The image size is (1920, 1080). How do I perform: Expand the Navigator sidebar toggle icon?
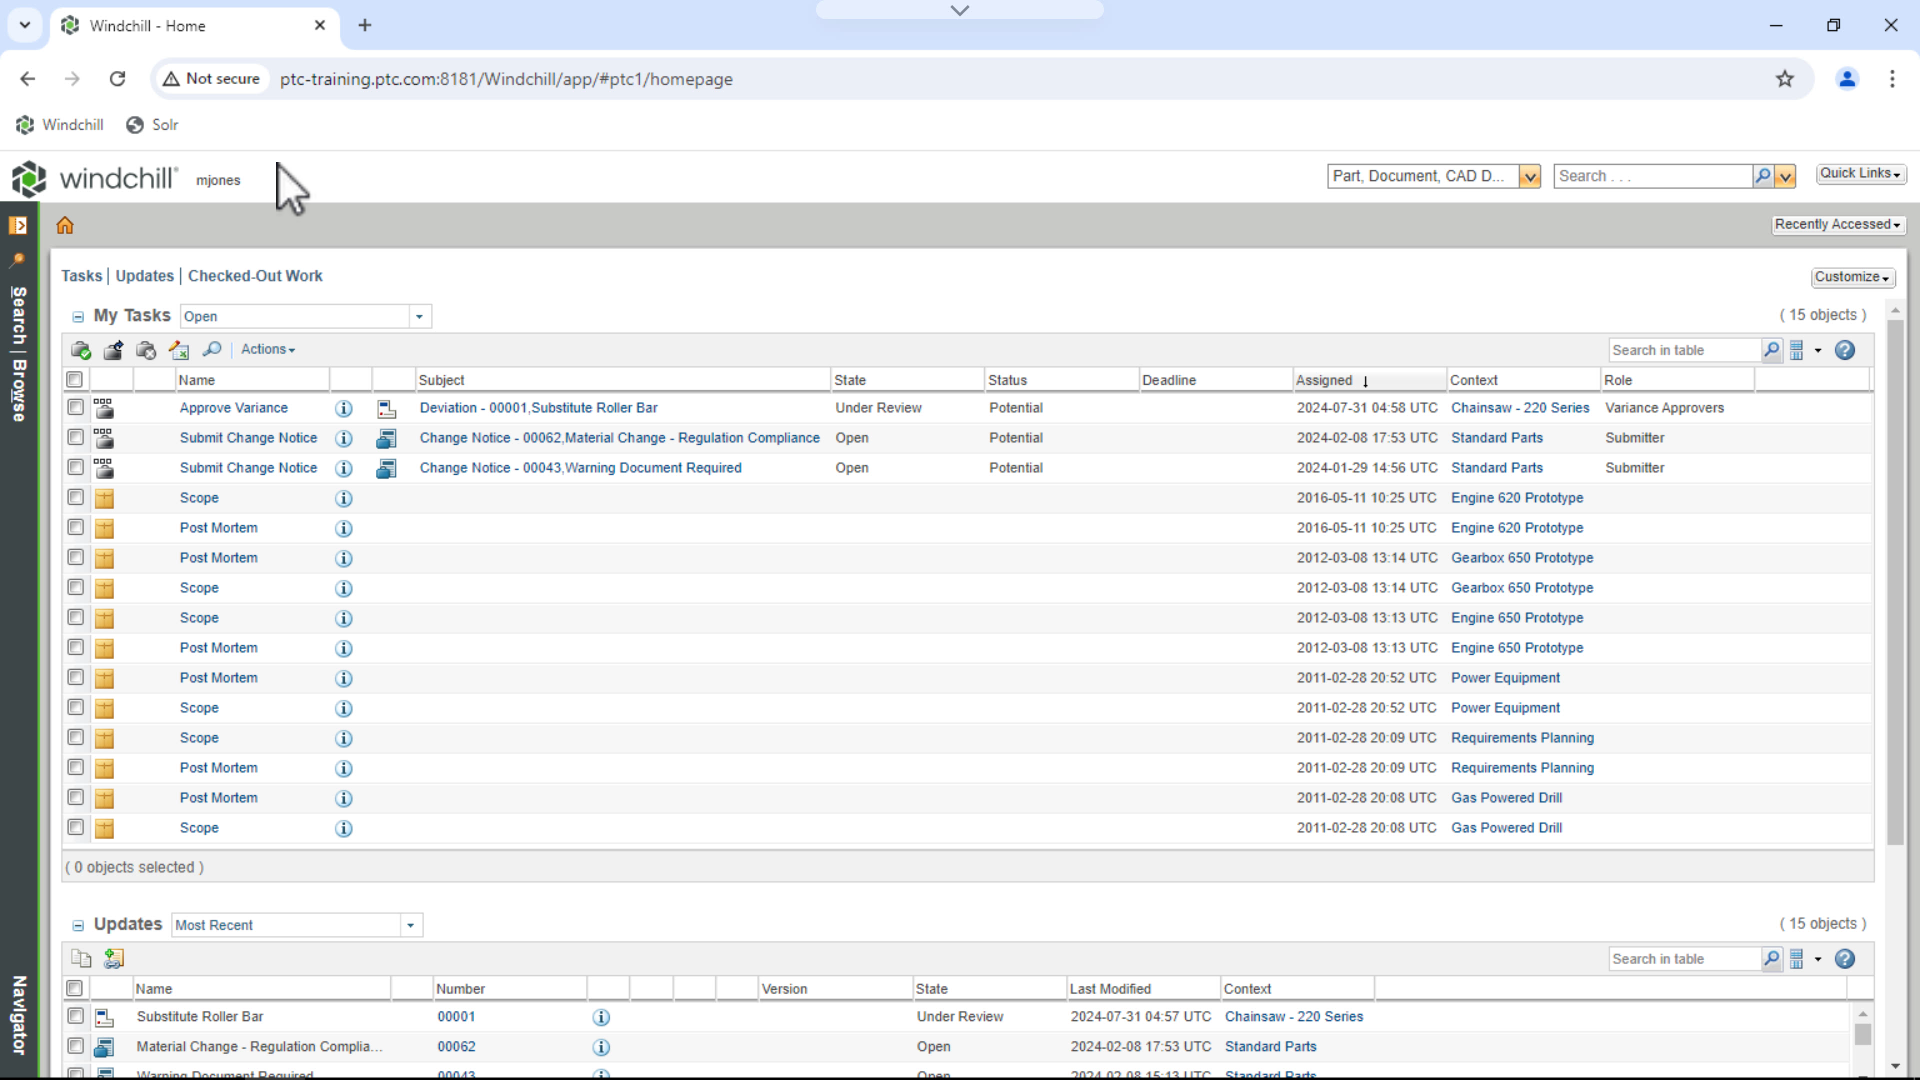tap(18, 225)
